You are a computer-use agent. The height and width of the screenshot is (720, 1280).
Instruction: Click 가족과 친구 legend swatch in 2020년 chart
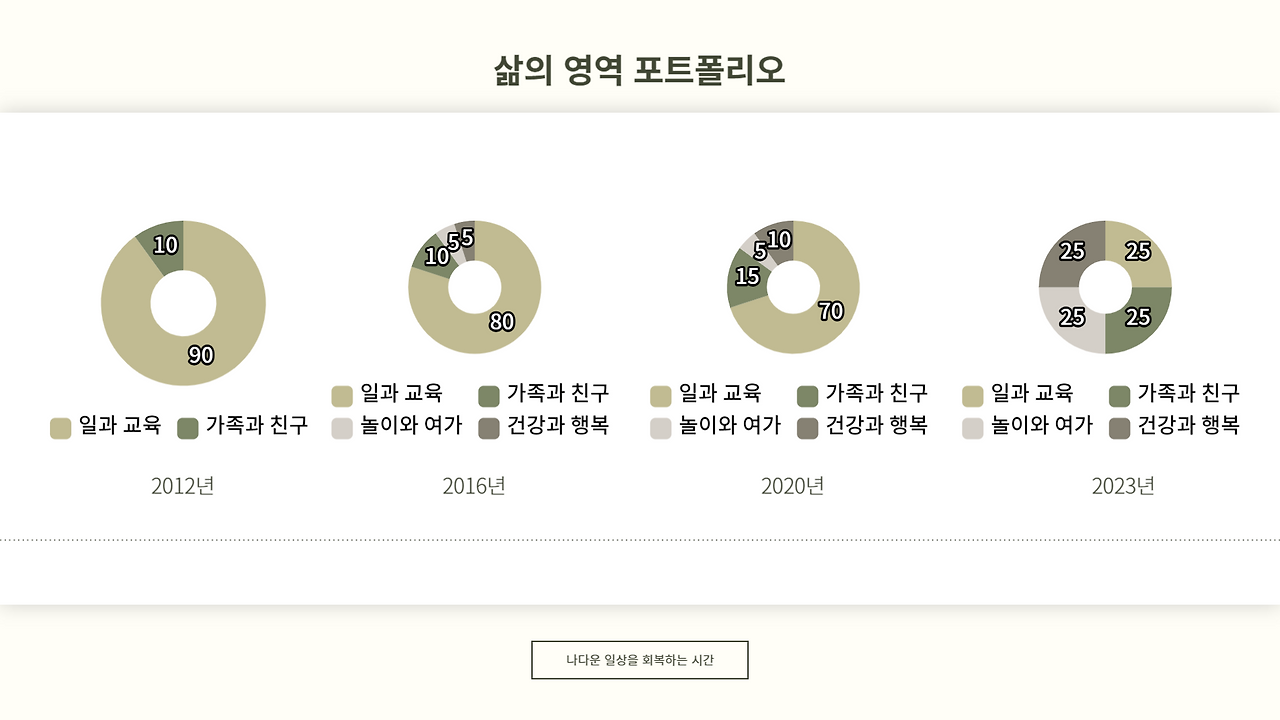(807, 395)
